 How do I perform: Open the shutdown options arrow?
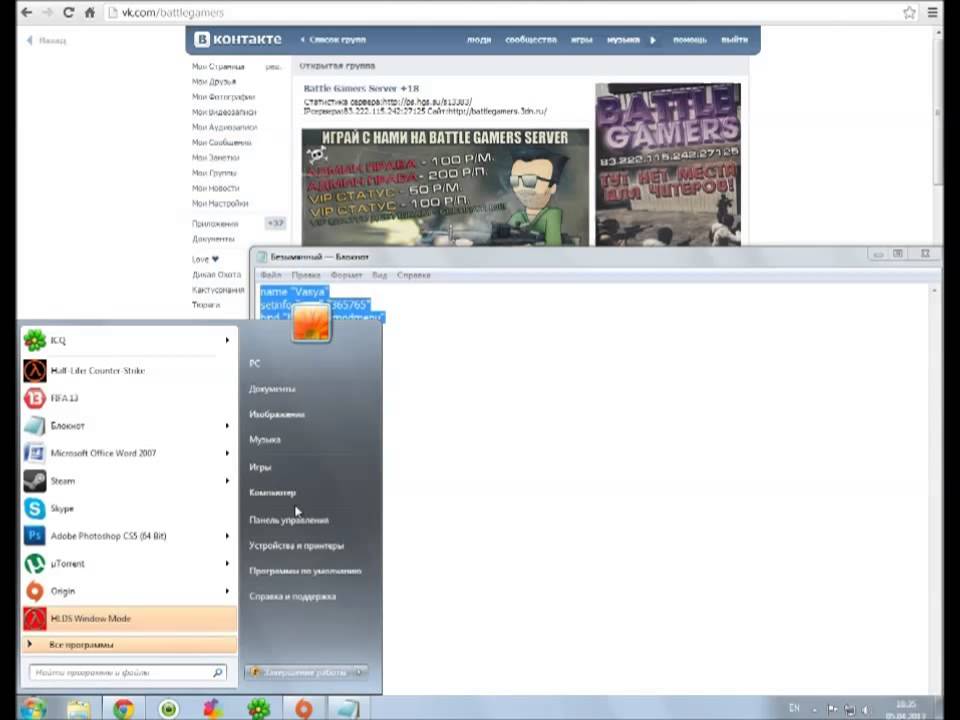[360, 672]
